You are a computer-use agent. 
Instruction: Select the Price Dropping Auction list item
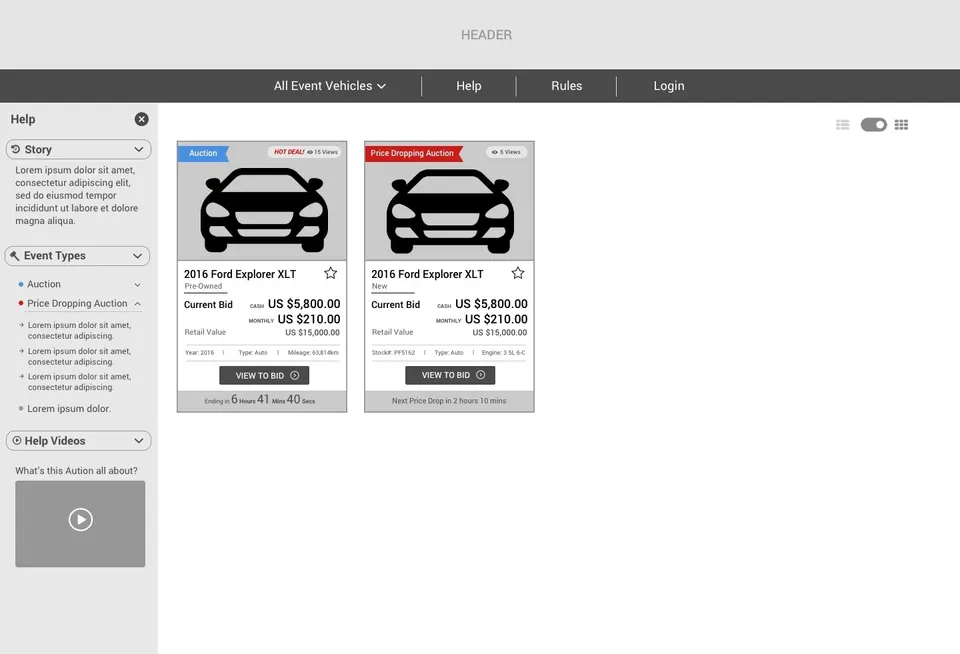(x=77, y=303)
